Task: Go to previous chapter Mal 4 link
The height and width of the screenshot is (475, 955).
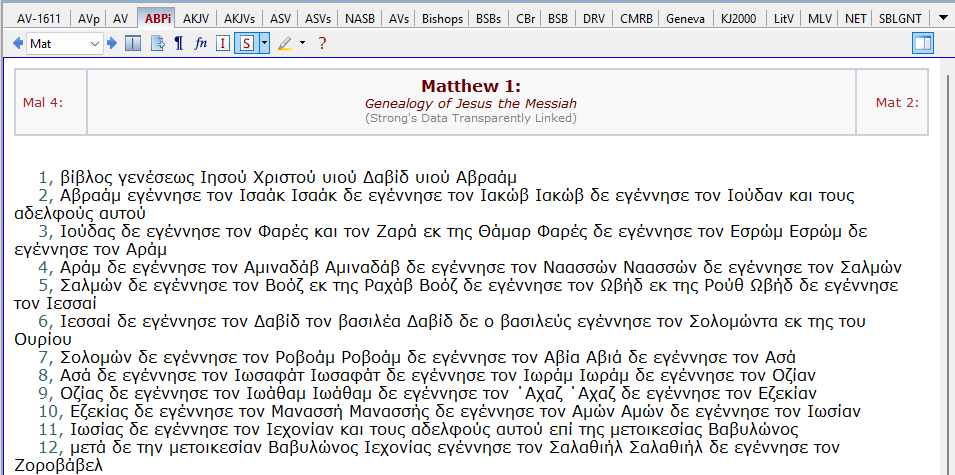Action: click(x=43, y=102)
